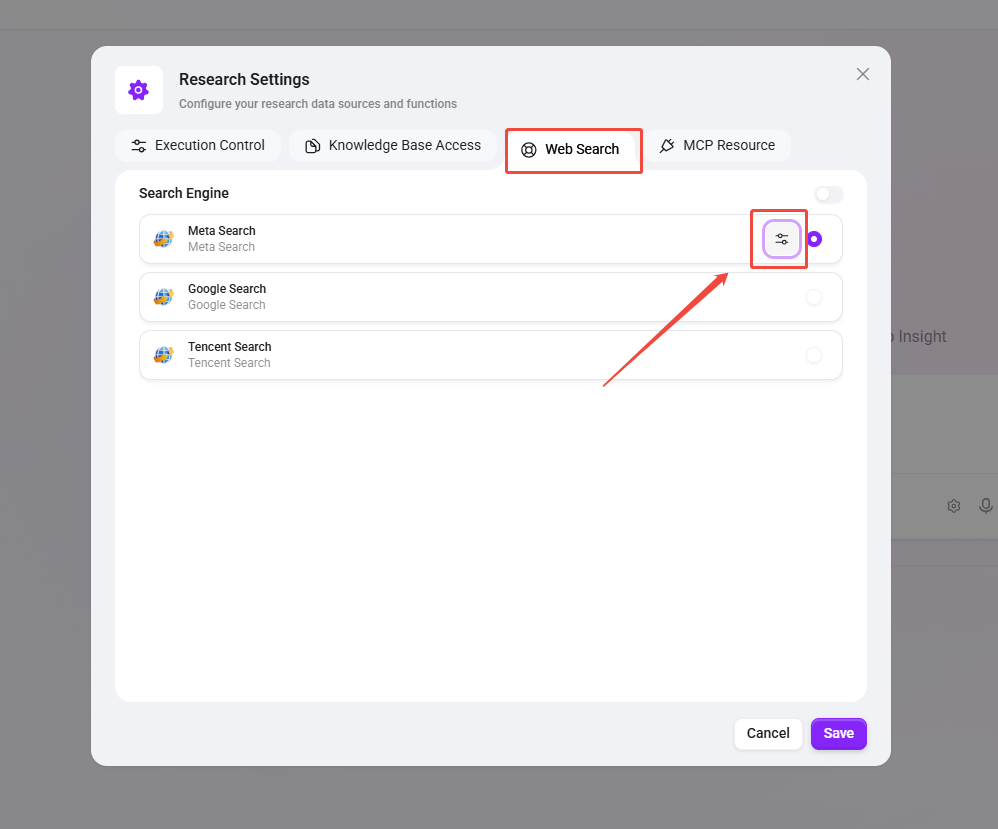This screenshot has height=829, width=998.
Task: Click the Google Search globe icon
Action: (x=163, y=297)
